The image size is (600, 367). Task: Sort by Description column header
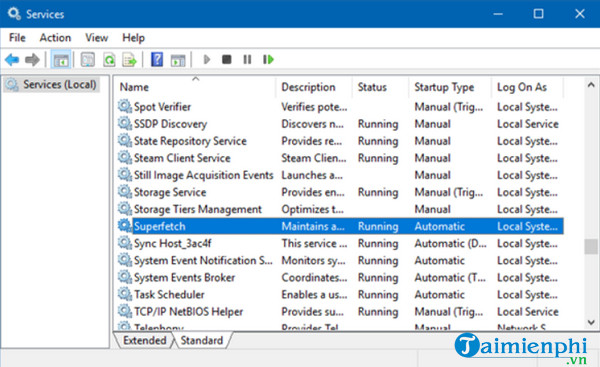point(314,87)
